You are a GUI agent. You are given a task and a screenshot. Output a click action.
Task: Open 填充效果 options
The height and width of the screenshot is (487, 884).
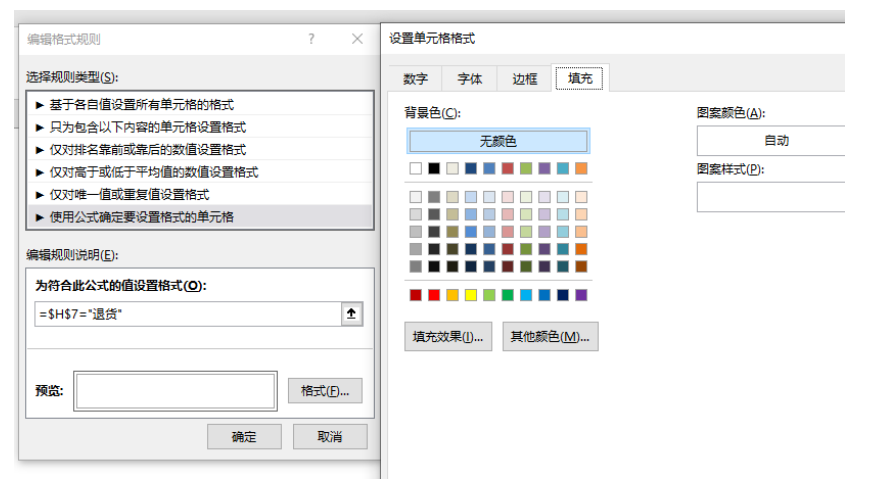click(x=448, y=337)
